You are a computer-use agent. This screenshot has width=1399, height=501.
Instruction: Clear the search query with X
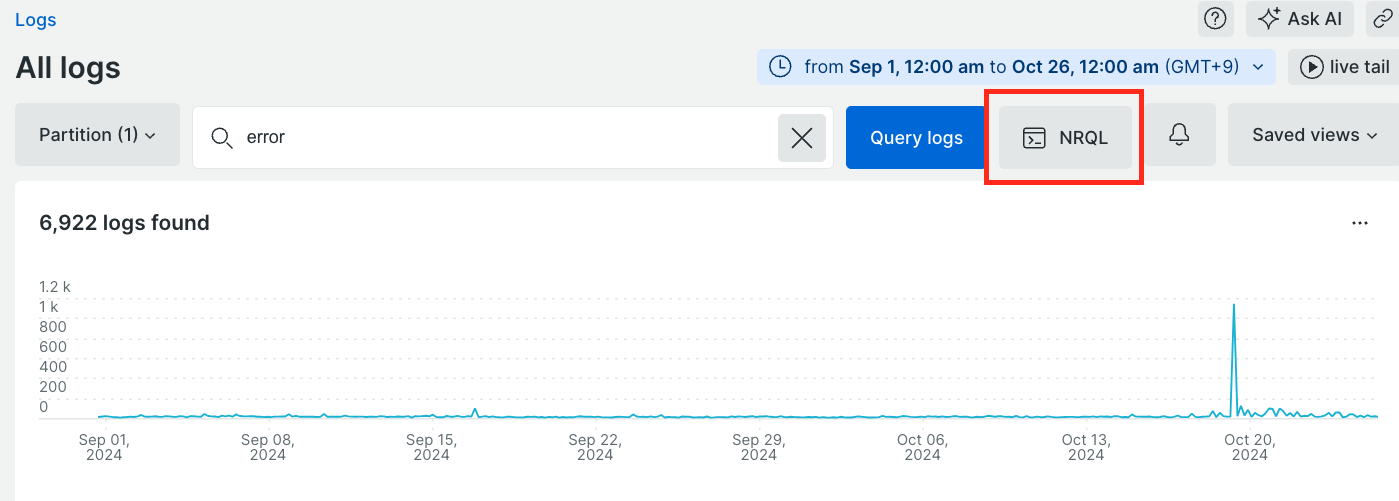(802, 138)
